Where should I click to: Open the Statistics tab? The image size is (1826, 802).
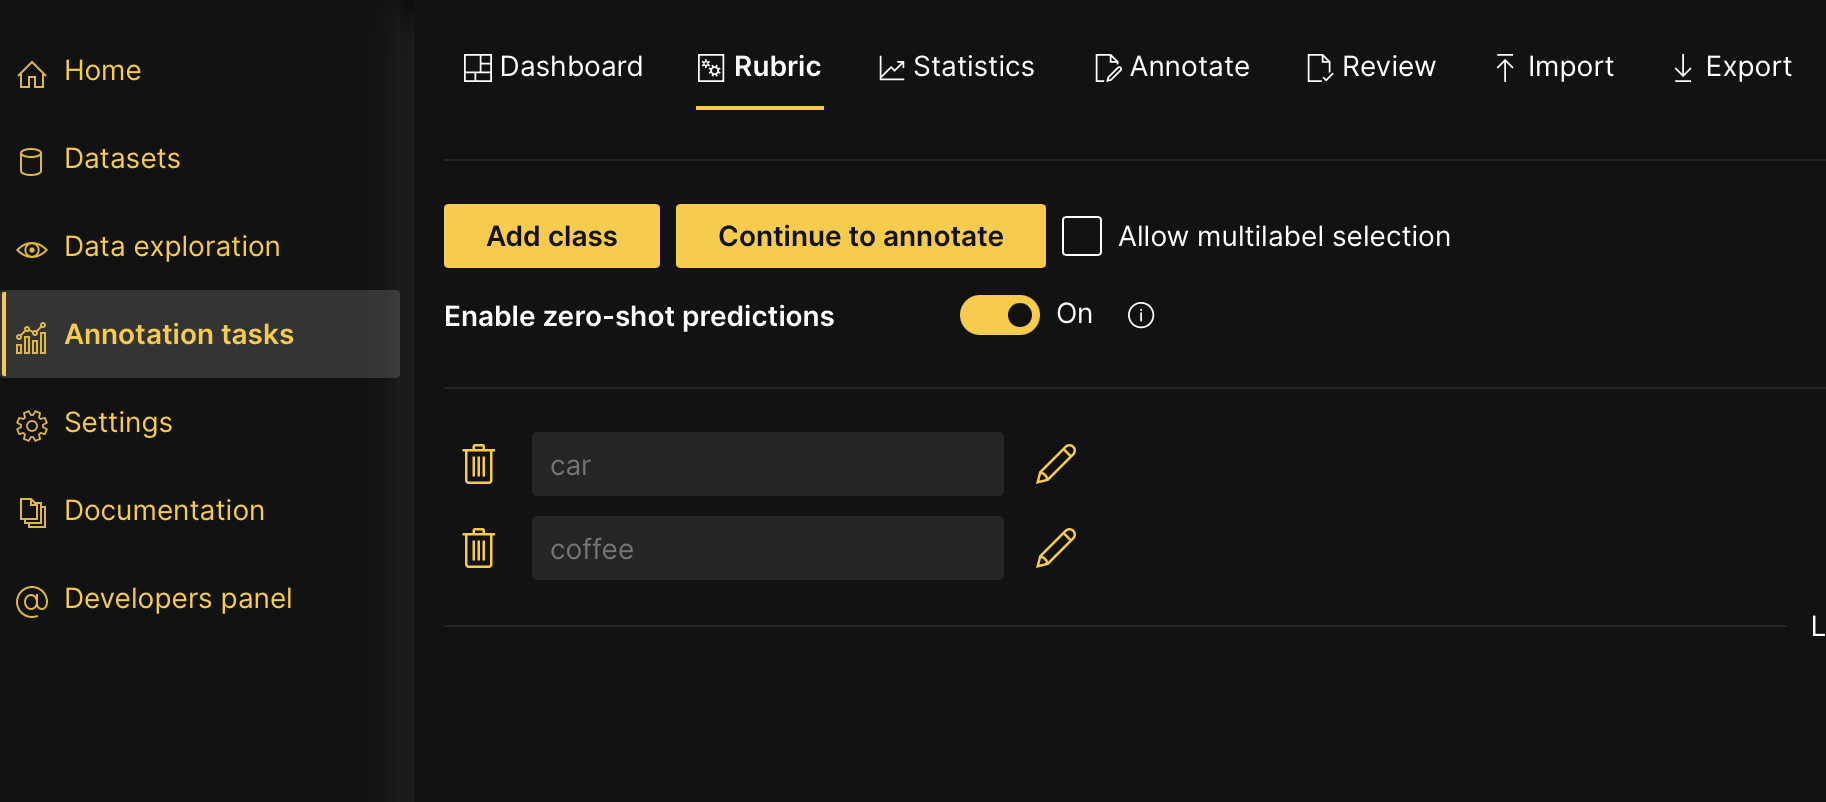point(957,67)
